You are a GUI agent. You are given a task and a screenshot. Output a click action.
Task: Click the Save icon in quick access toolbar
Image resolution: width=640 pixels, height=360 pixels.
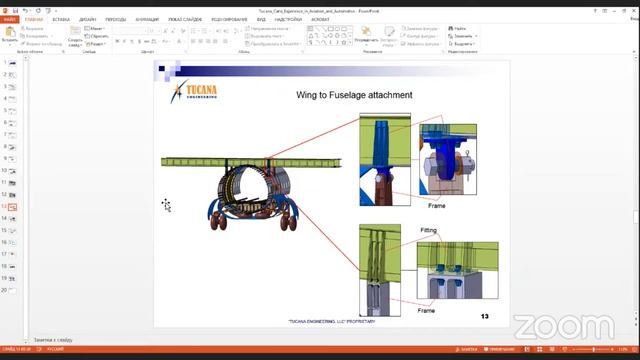tap(16, 11)
